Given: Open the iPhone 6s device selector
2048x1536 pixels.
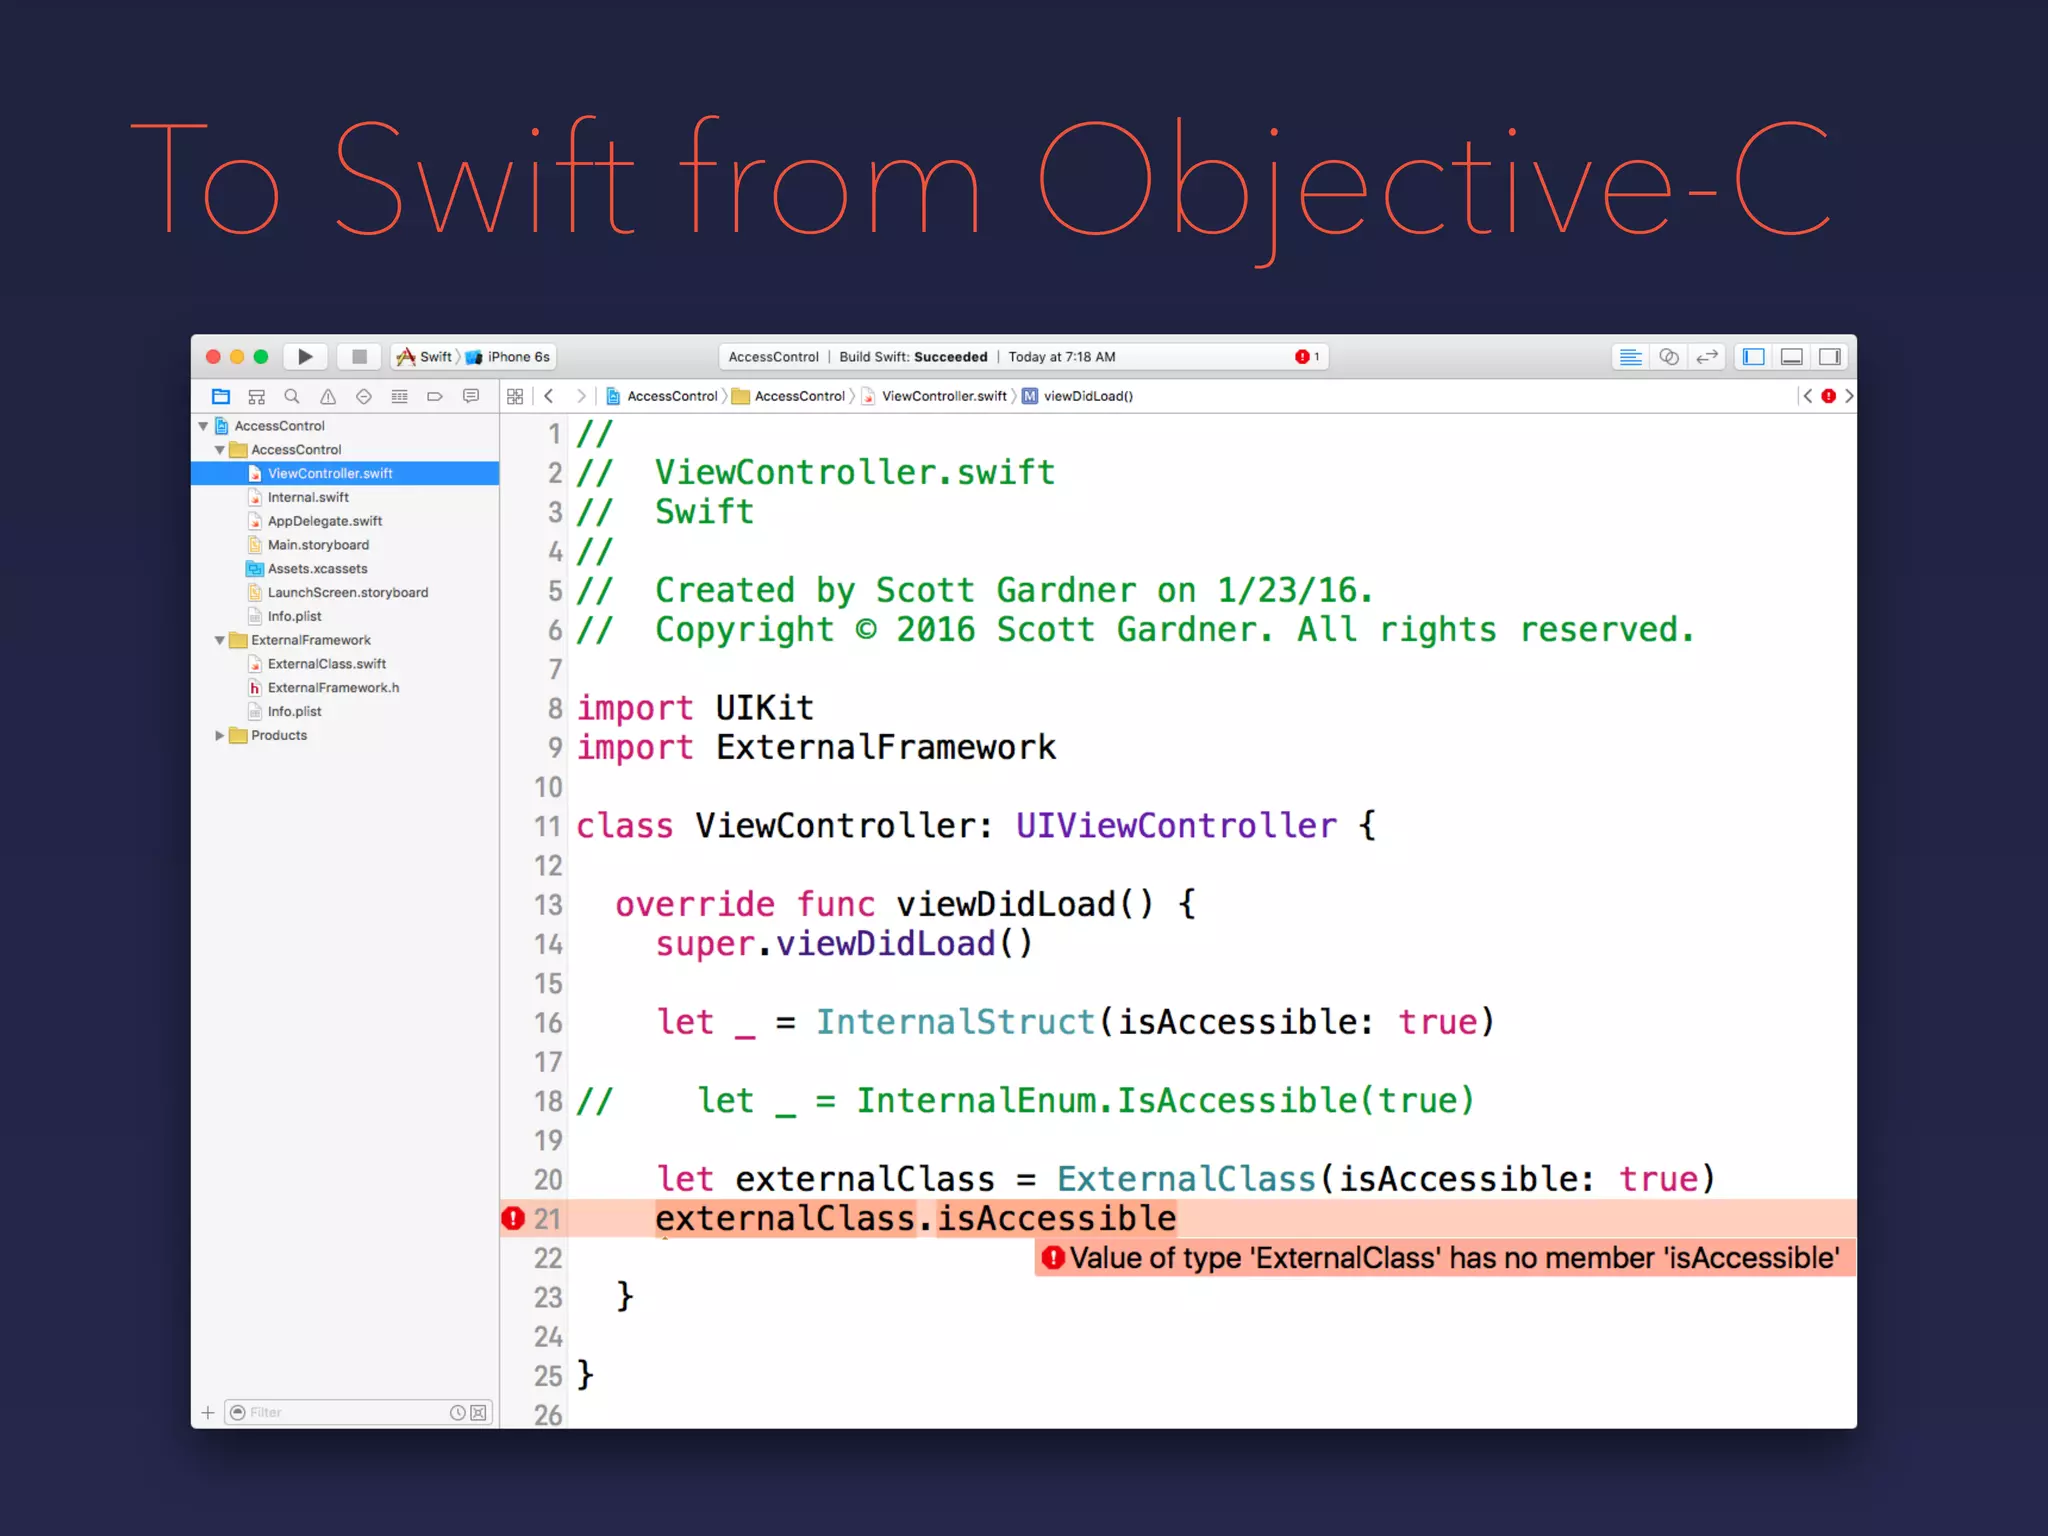Looking at the screenshot, I should [x=509, y=357].
